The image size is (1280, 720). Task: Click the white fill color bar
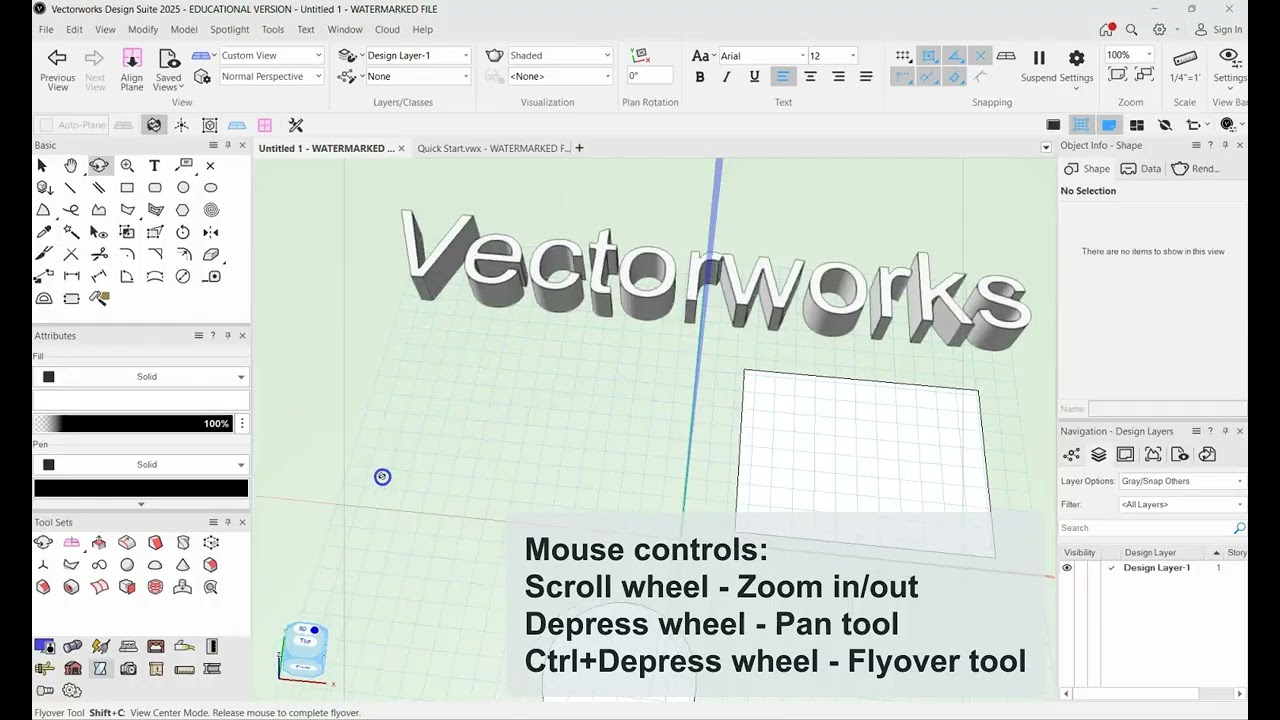pos(141,400)
